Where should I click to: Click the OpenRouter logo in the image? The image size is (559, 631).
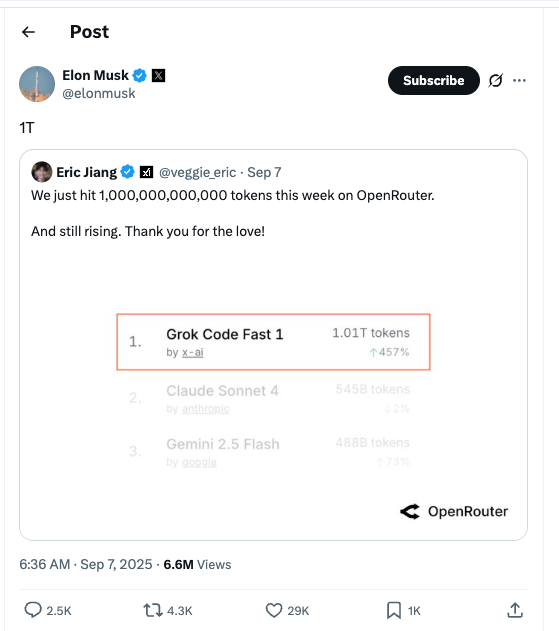[x=454, y=511]
